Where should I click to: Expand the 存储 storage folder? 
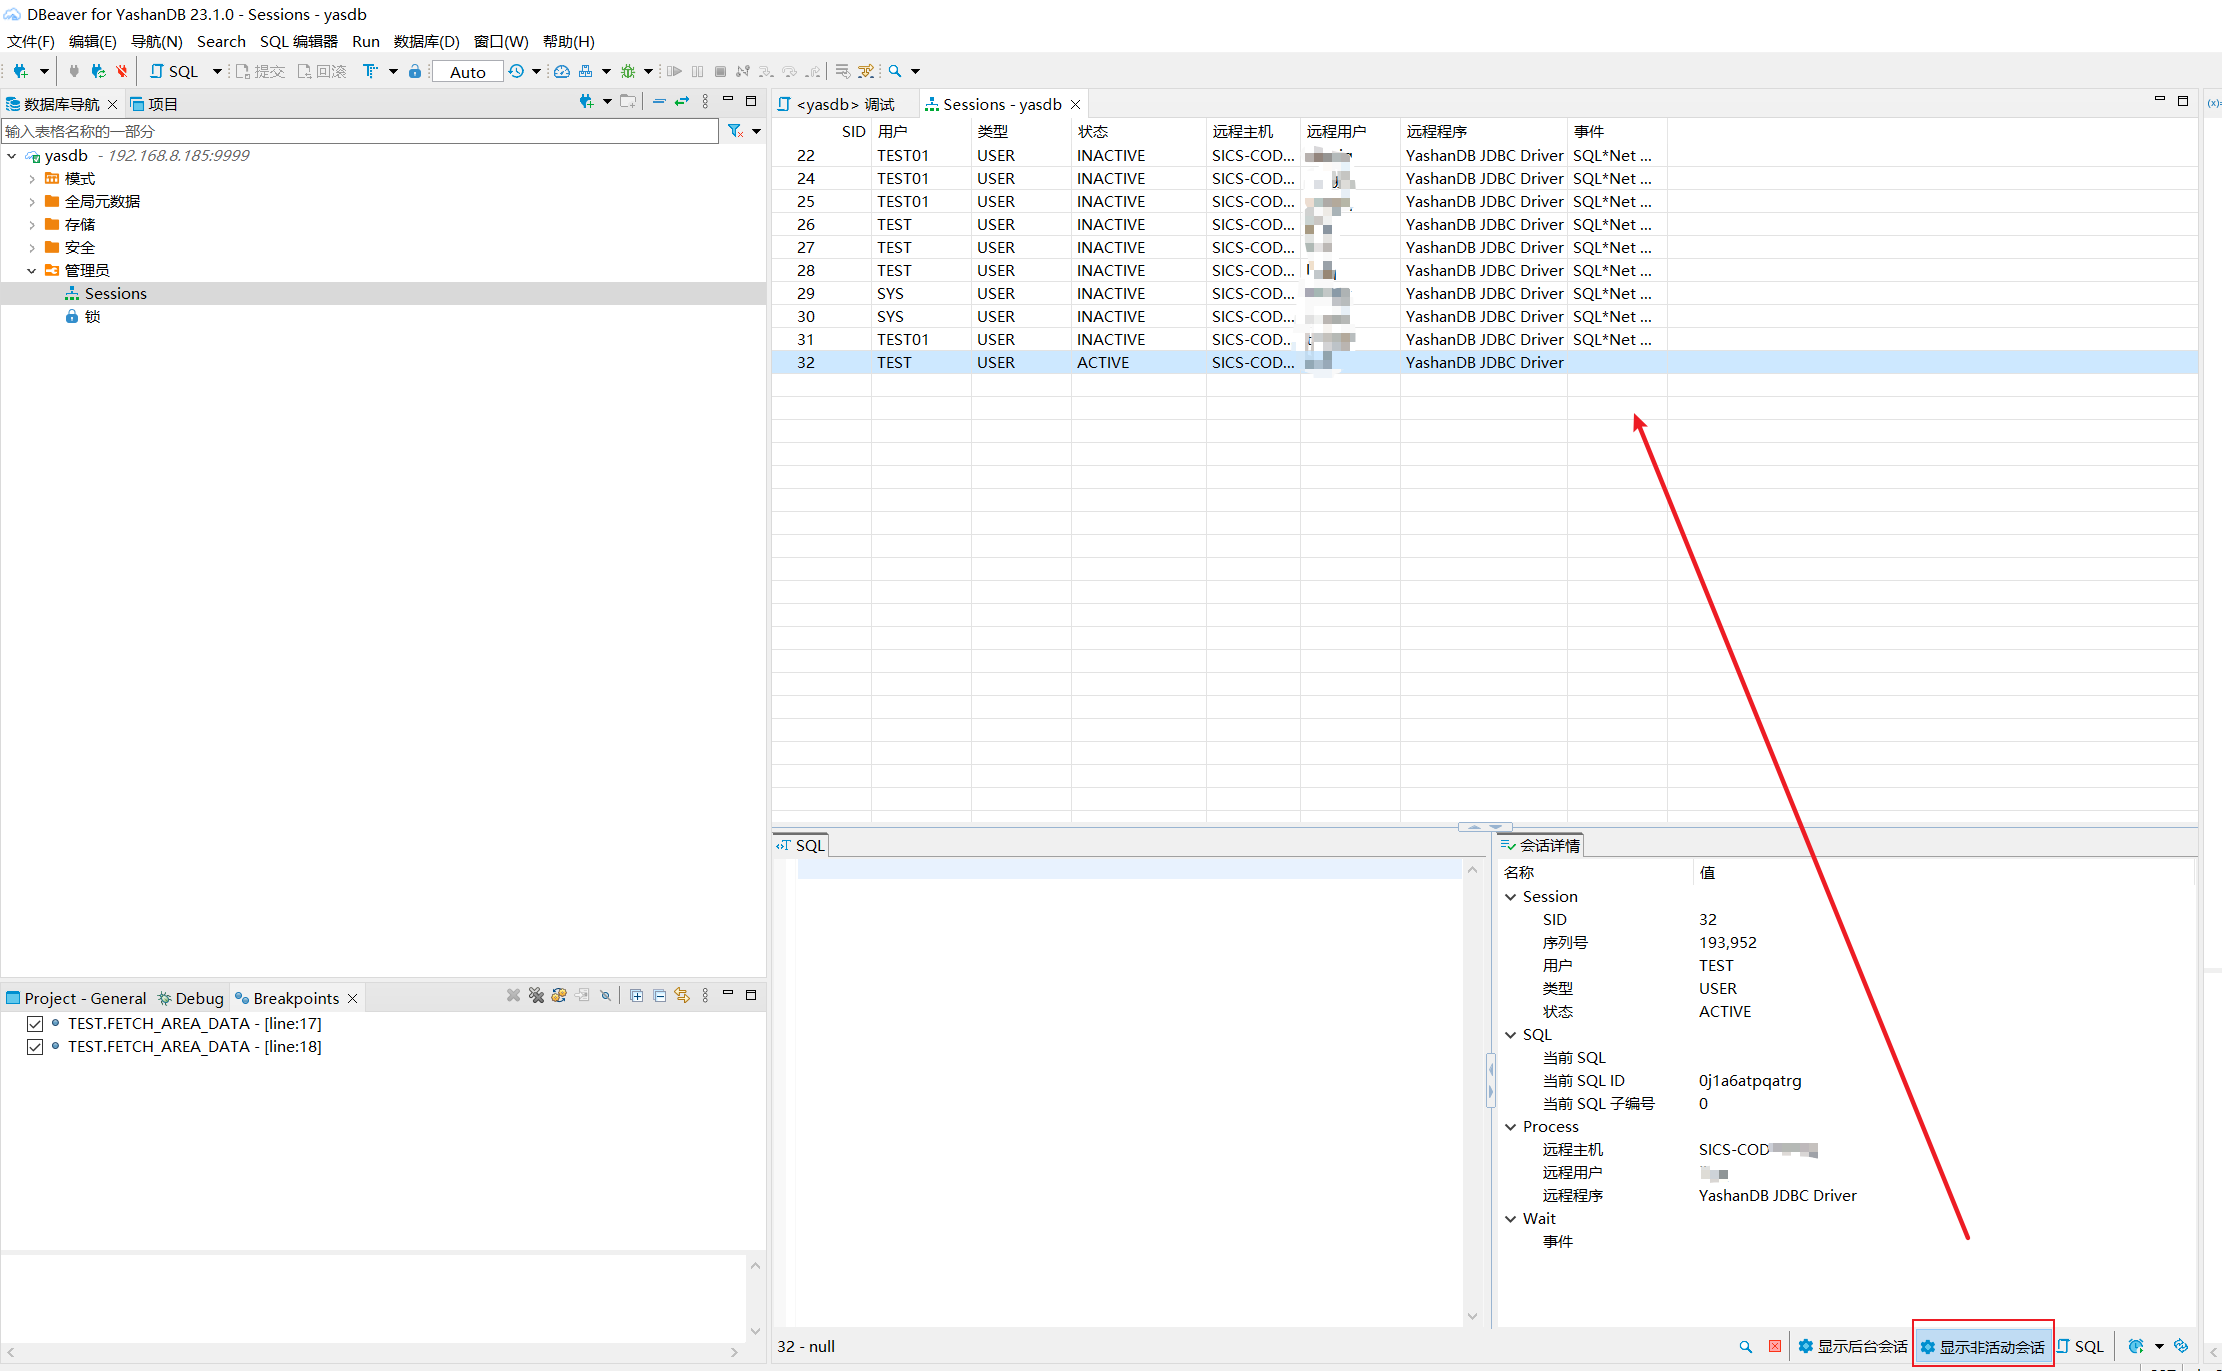coord(32,225)
